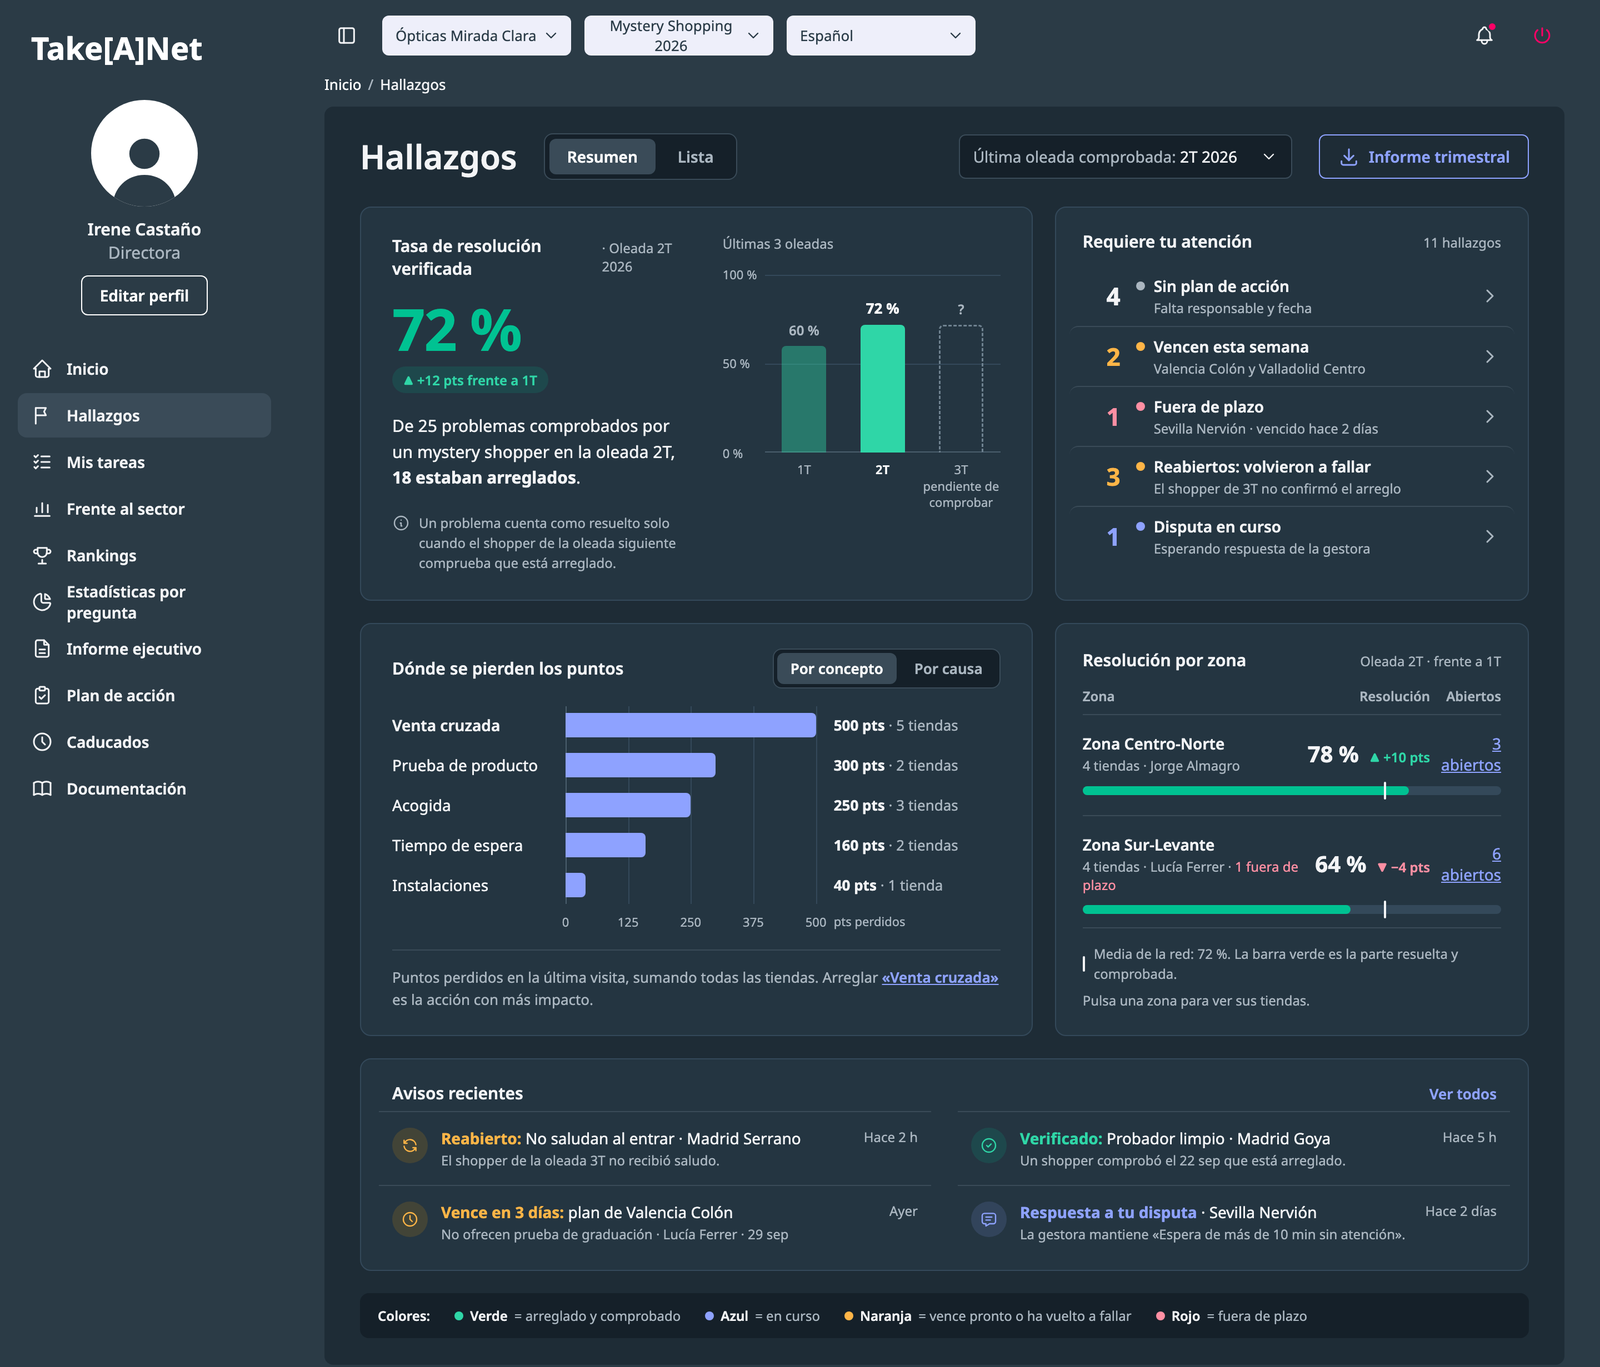This screenshot has height=1367, width=1600.
Task: Open the Ver todos link in Avisos
Action: tap(1462, 1094)
